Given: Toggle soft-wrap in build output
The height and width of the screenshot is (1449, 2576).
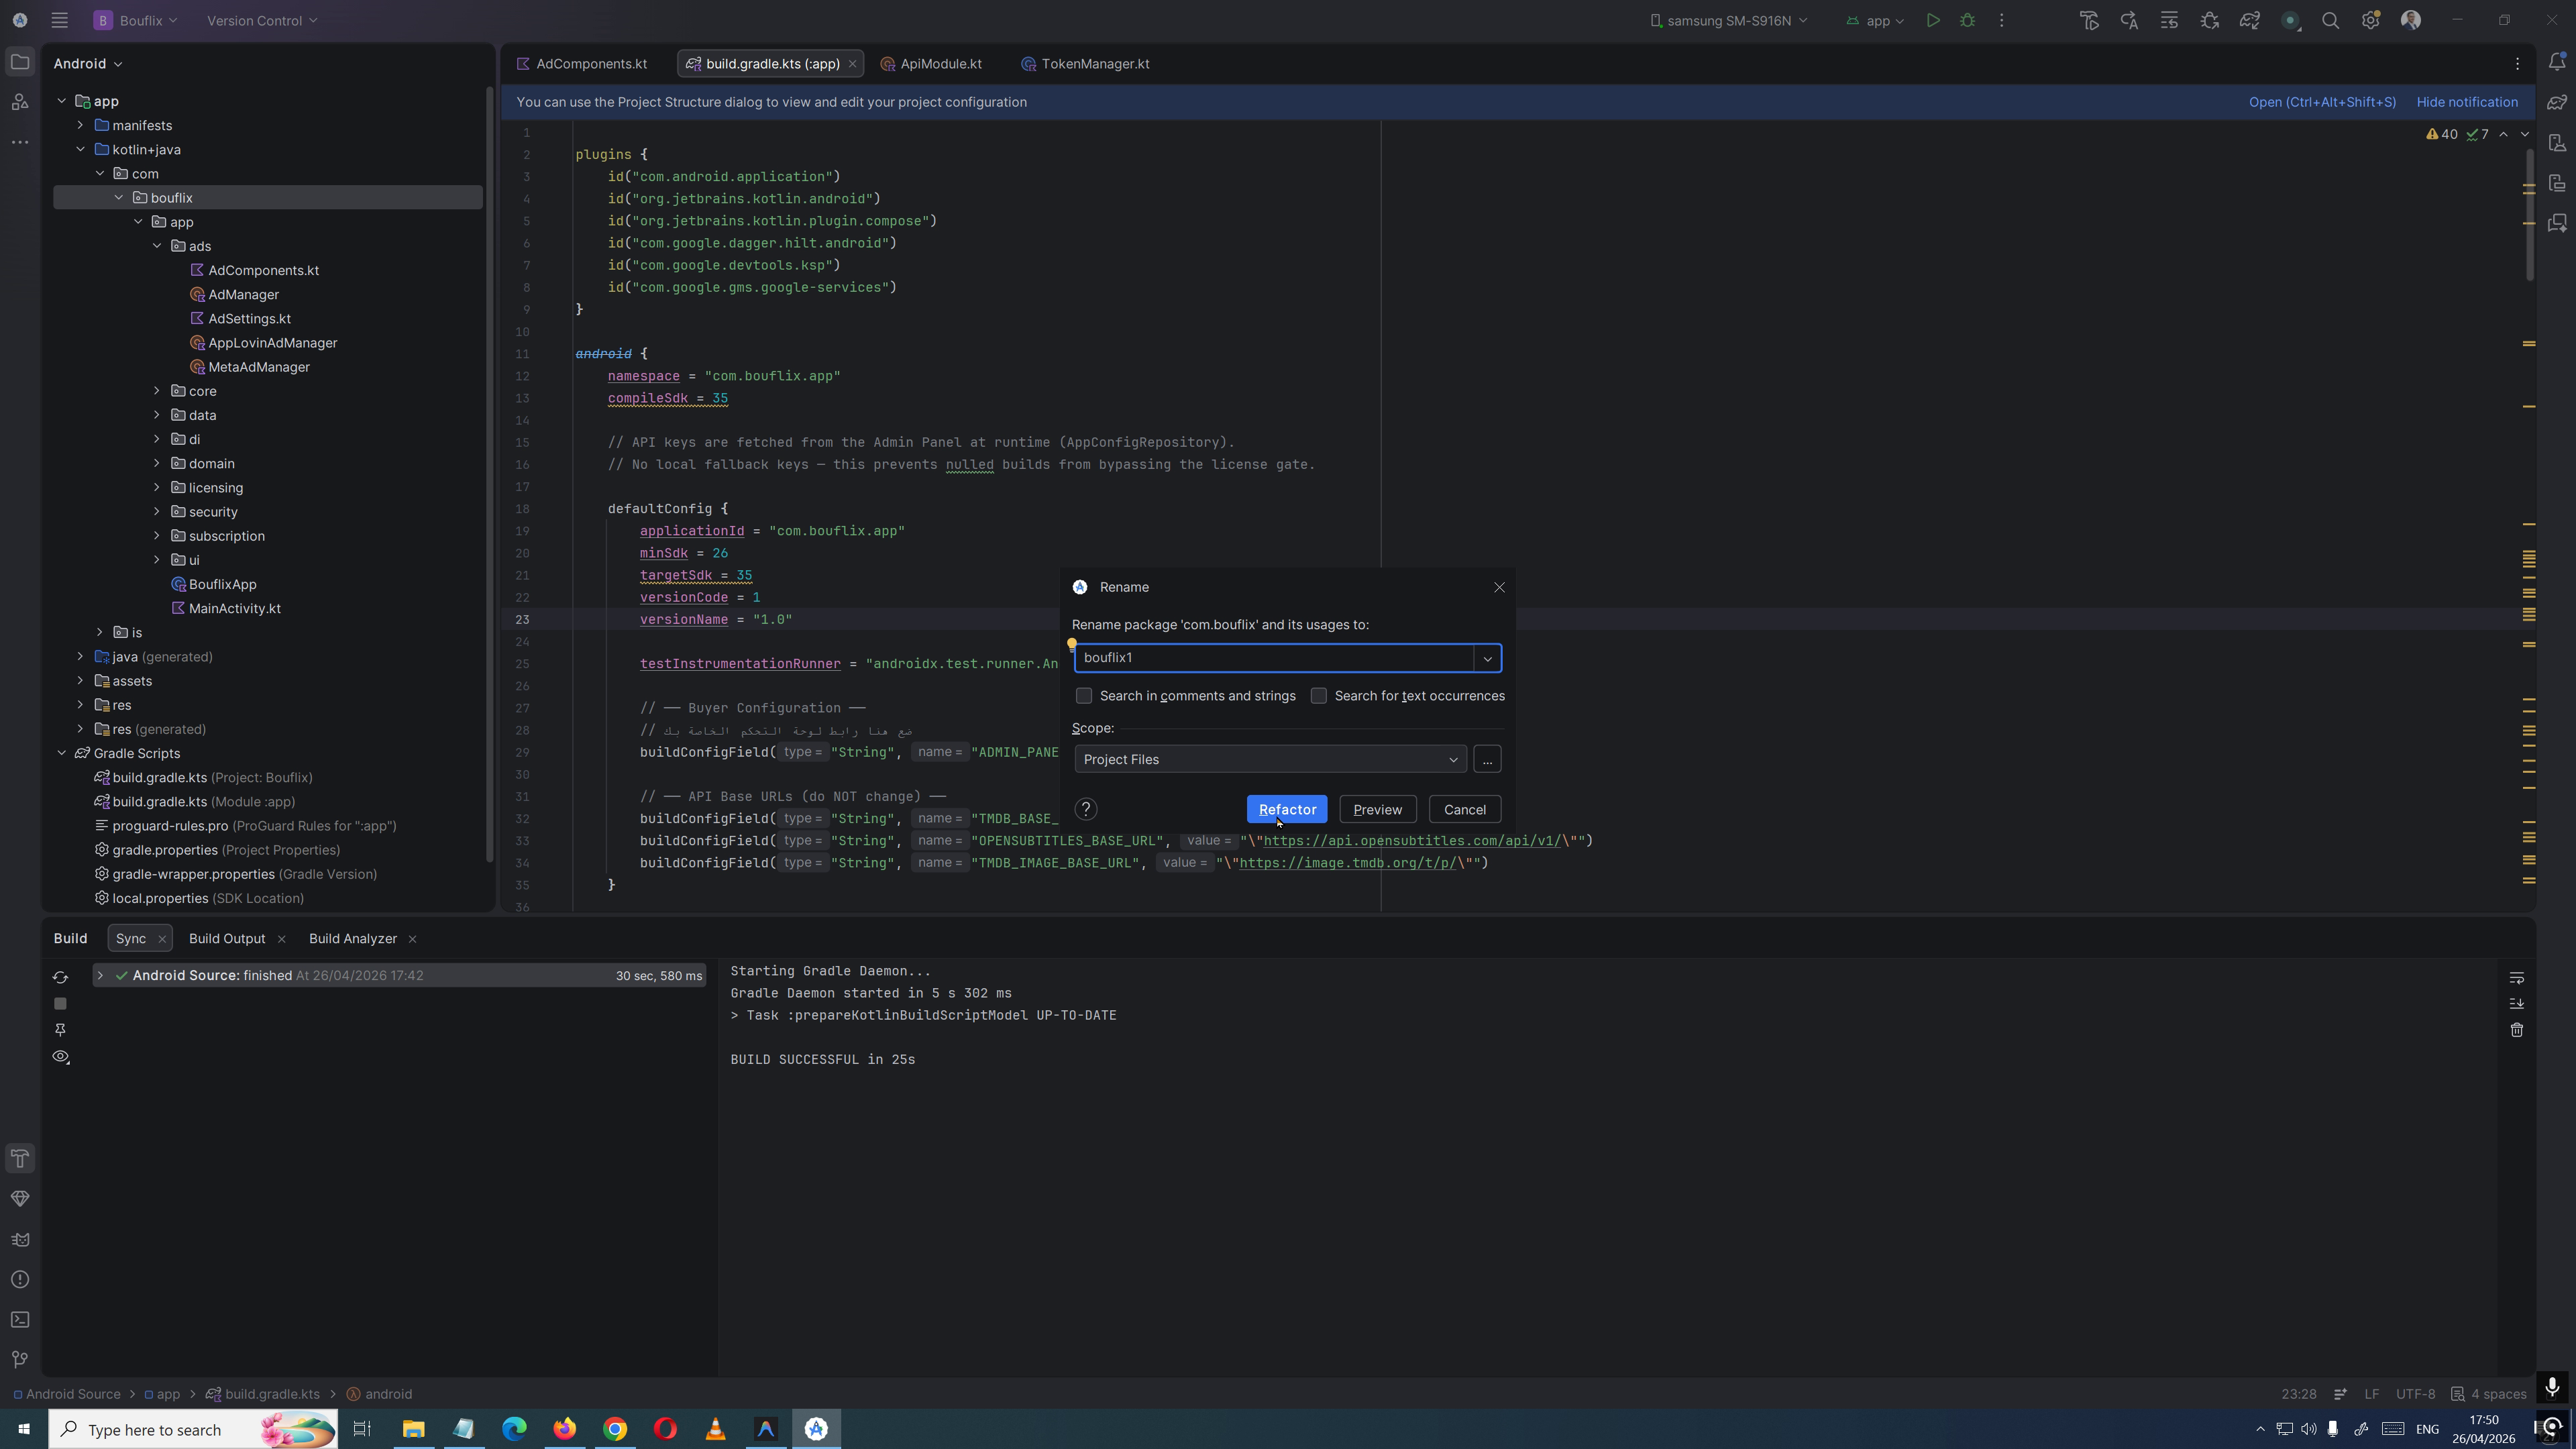Looking at the screenshot, I should (x=2517, y=977).
